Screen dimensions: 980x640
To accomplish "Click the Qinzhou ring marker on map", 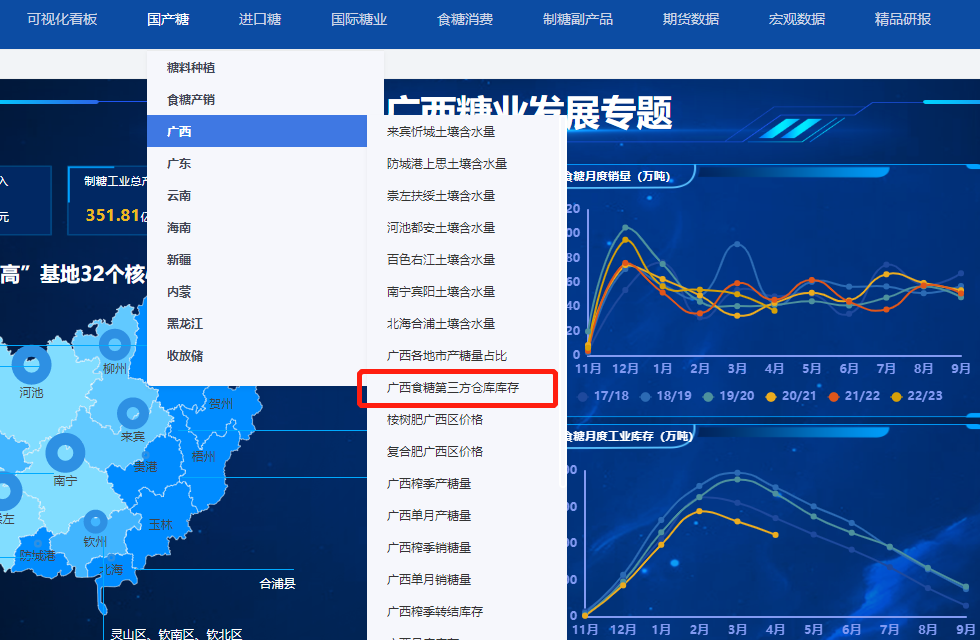I will (x=95, y=521).
